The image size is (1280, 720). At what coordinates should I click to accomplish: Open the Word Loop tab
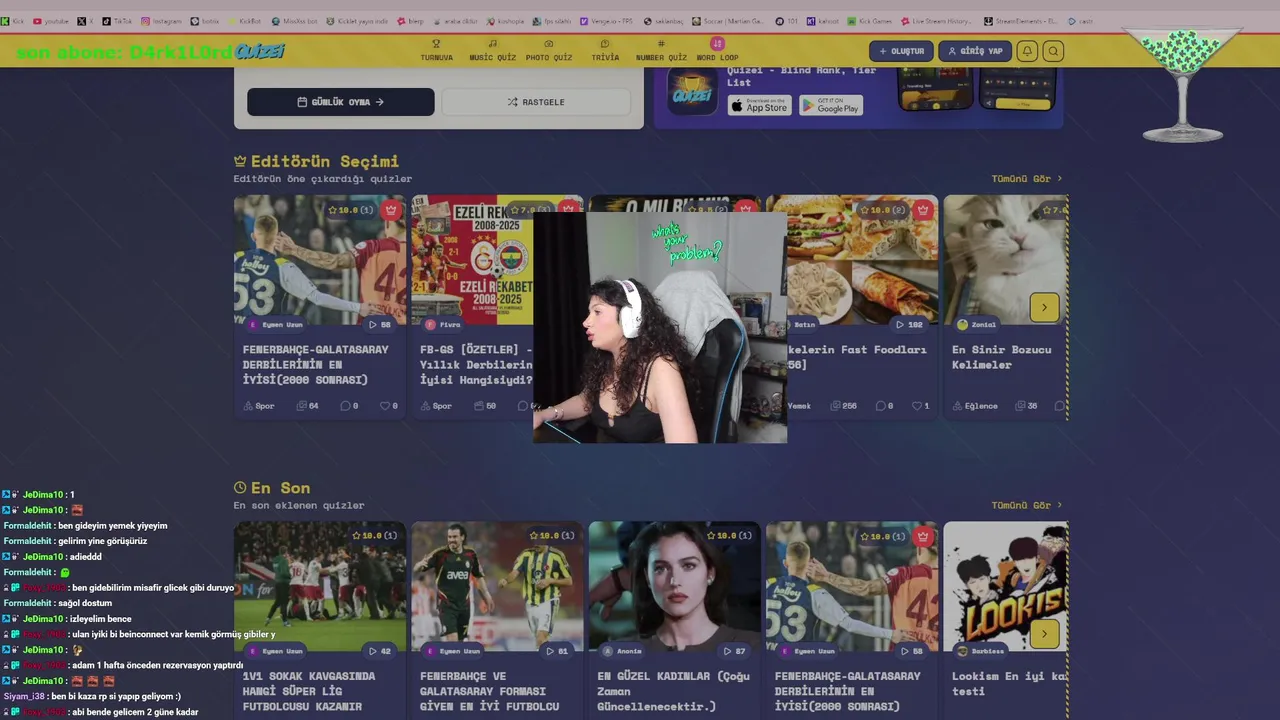click(x=717, y=50)
